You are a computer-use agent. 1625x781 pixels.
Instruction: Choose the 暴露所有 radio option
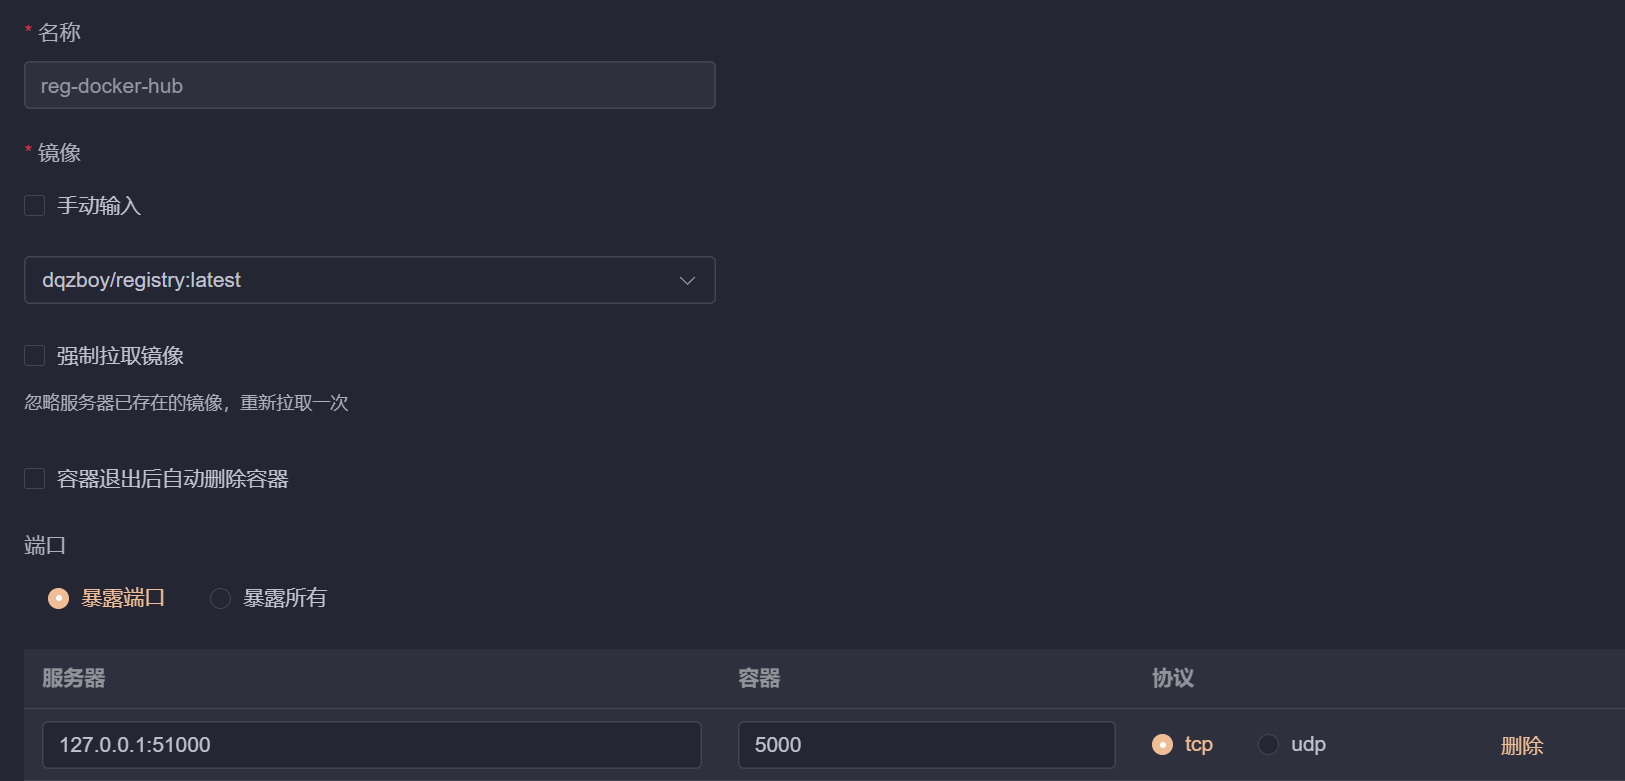(x=221, y=598)
